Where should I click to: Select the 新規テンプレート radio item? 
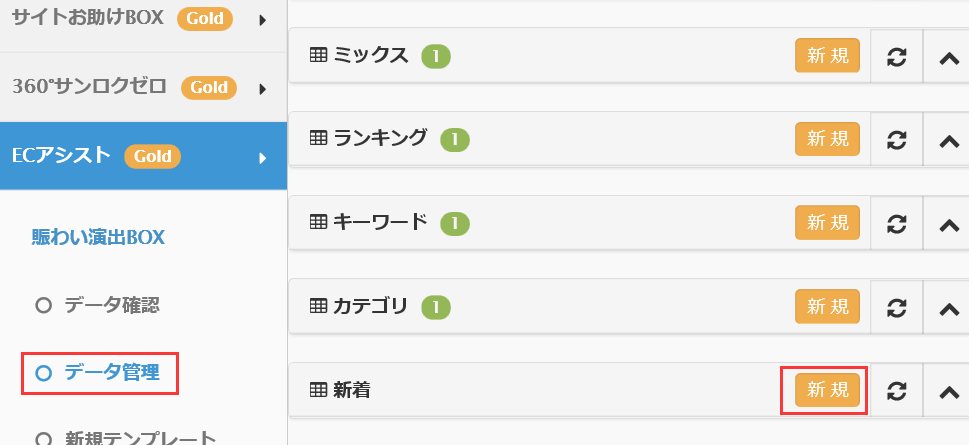coord(126,439)
